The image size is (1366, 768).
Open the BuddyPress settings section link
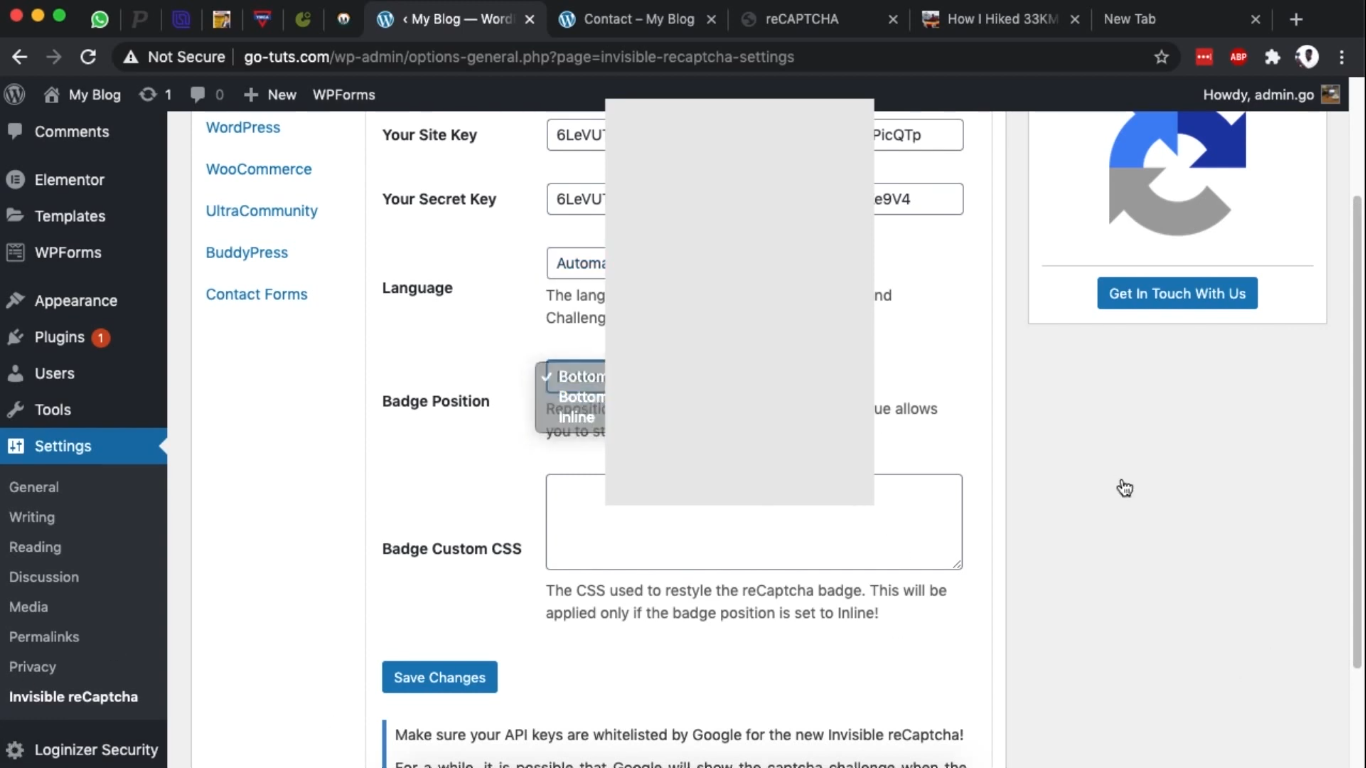(247, 253)
